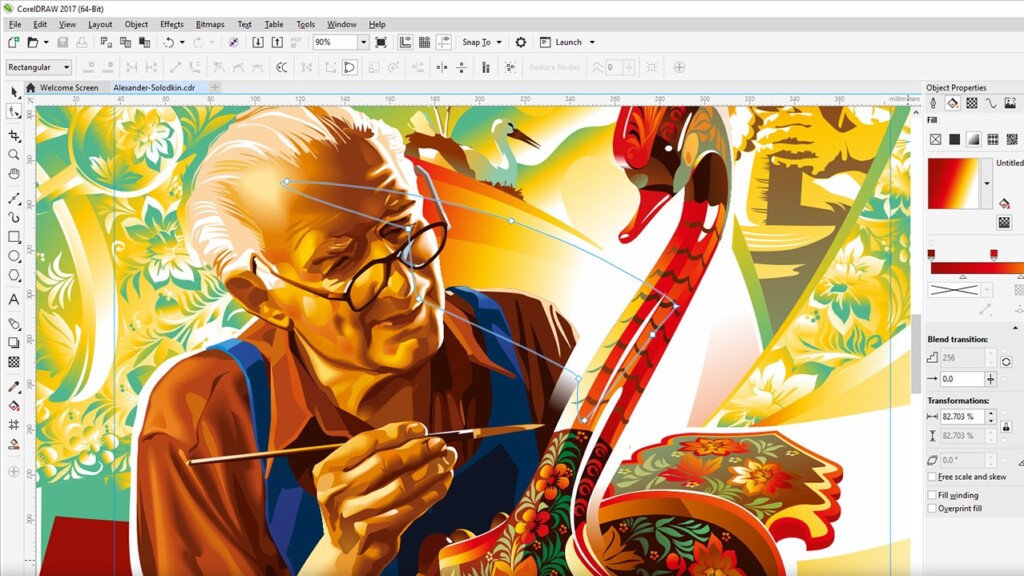Open the fill picker dropdown arrow
This screenshot has height=576, width=1024.
[986, 184]
